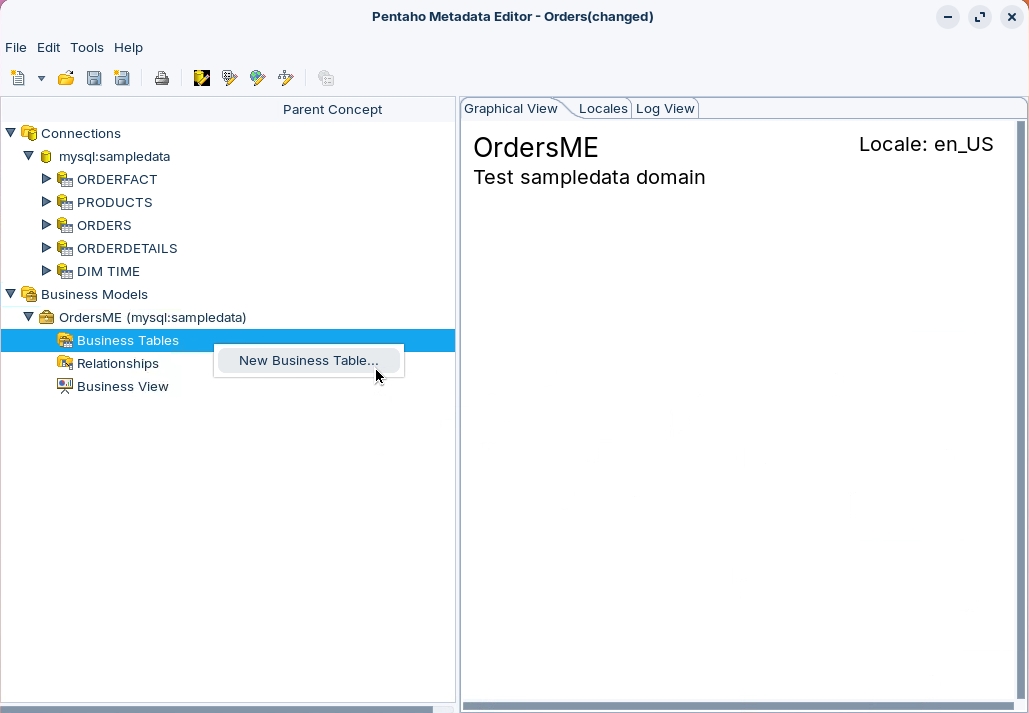Collapse the Business Models tree node
Image resolution: width=1029 pixels, height=713 pixels.
click(x=11, y=294)
